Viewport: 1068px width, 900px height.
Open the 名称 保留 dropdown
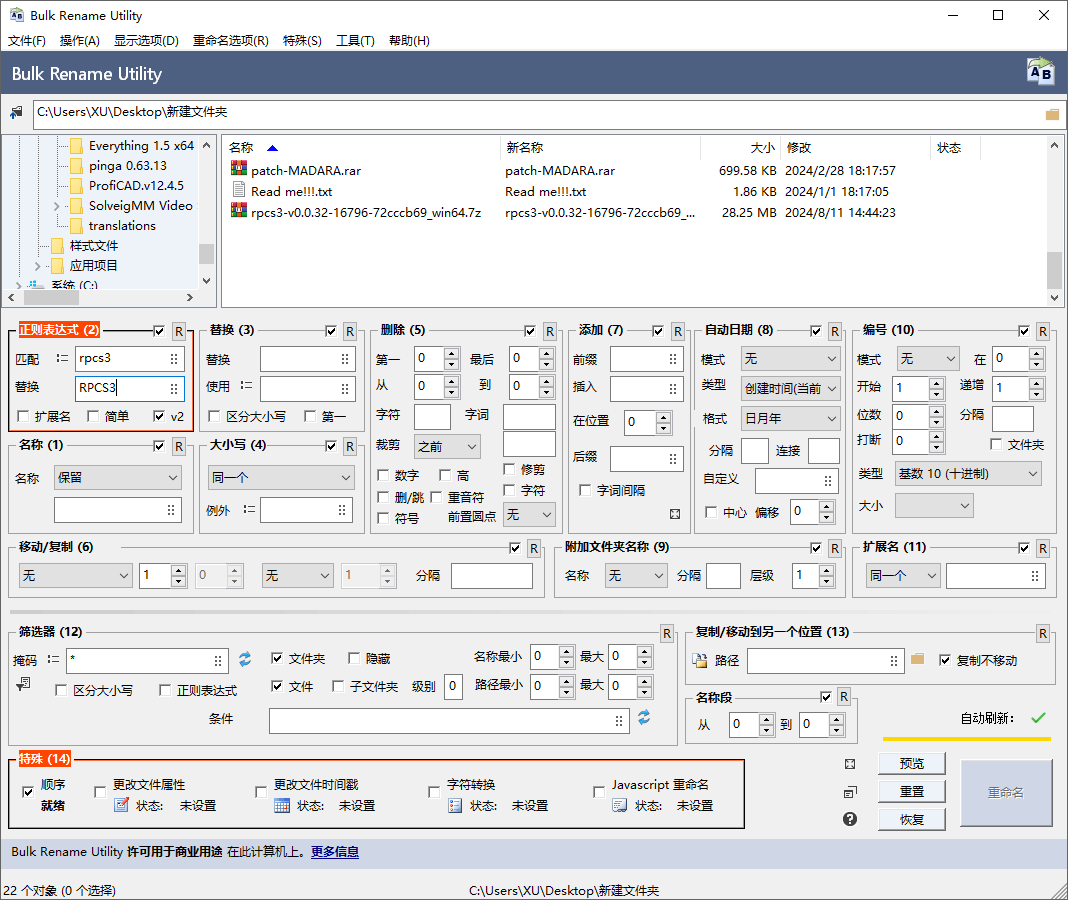pos(118,478)
